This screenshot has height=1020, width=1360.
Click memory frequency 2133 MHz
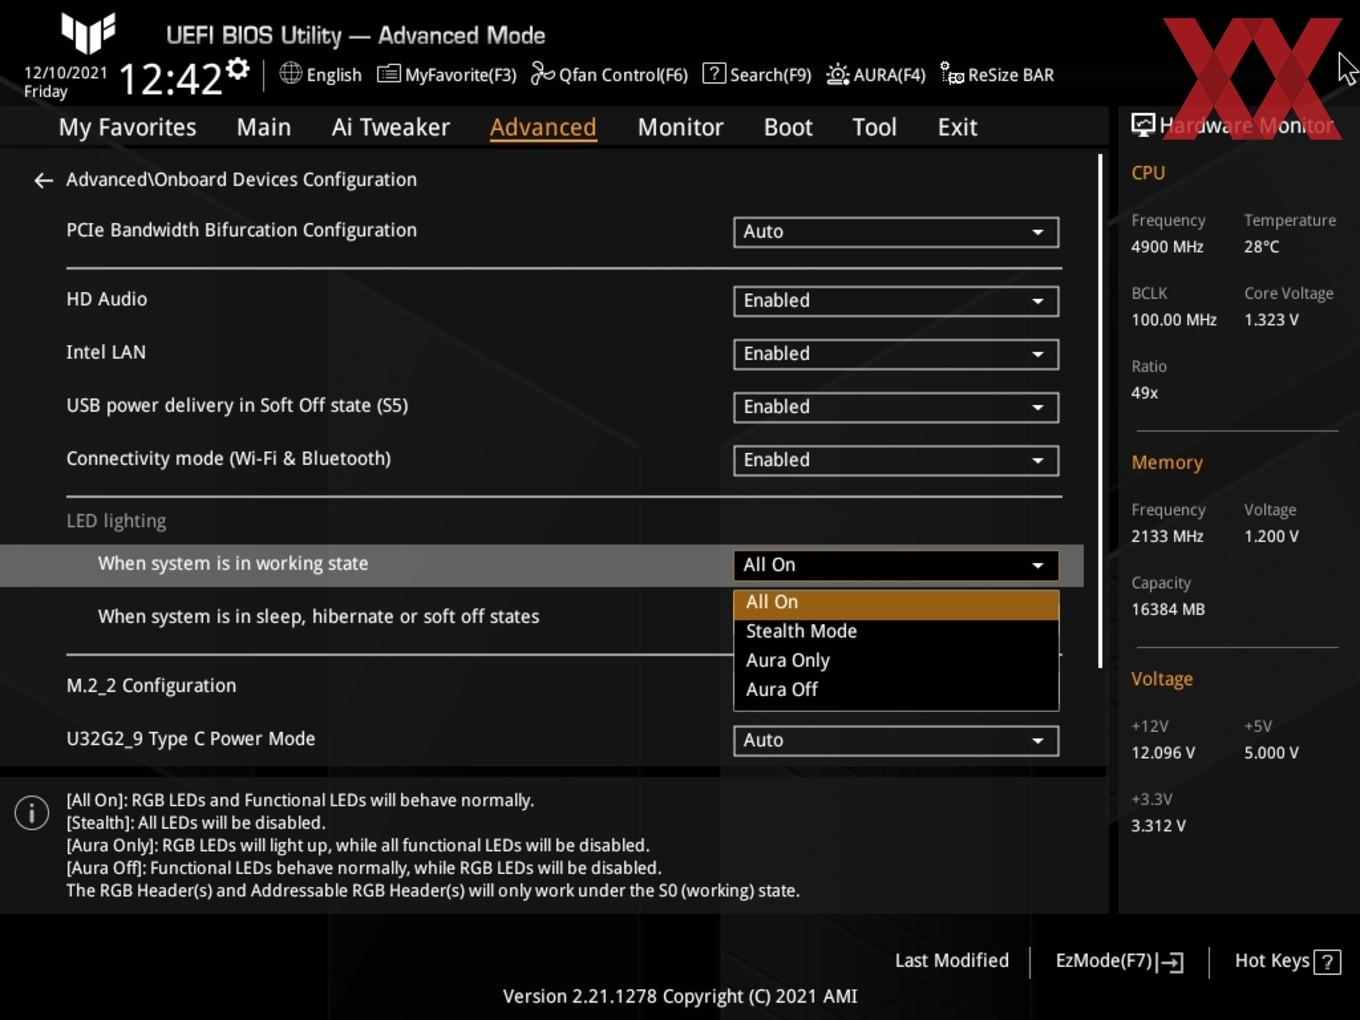click(1167, 536)
